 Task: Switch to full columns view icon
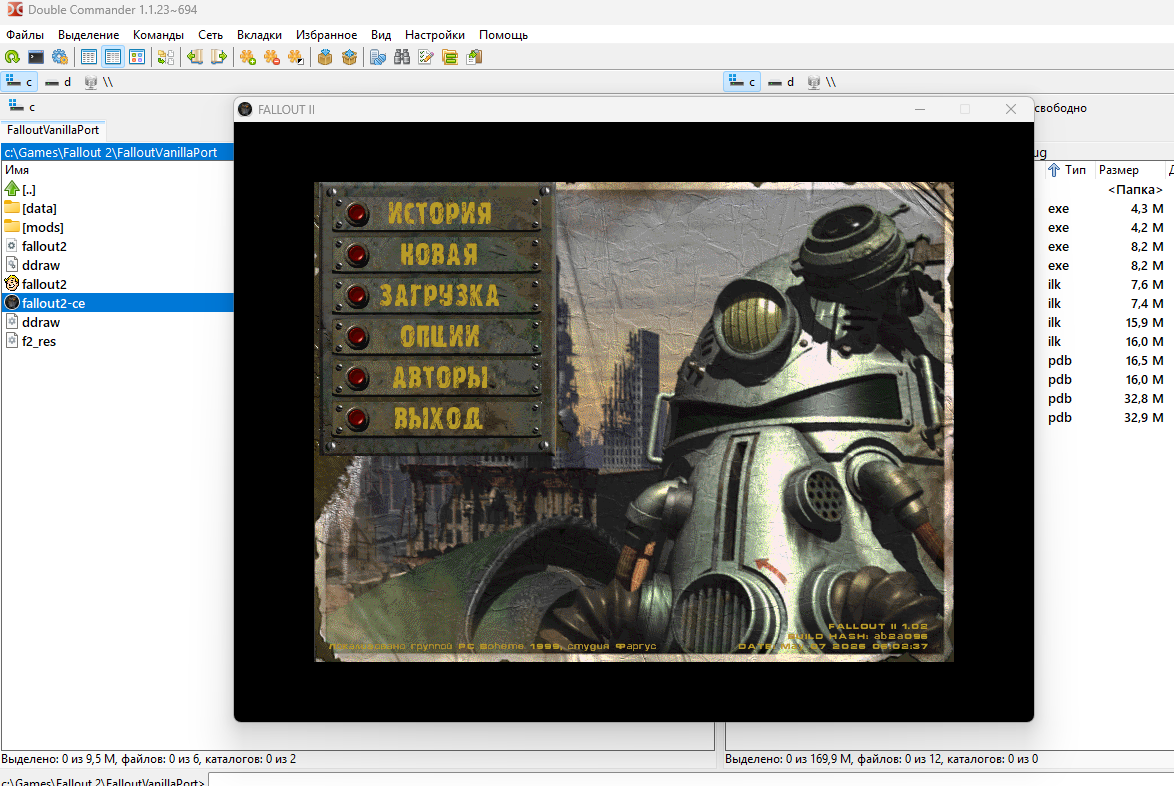pos(113,57)
